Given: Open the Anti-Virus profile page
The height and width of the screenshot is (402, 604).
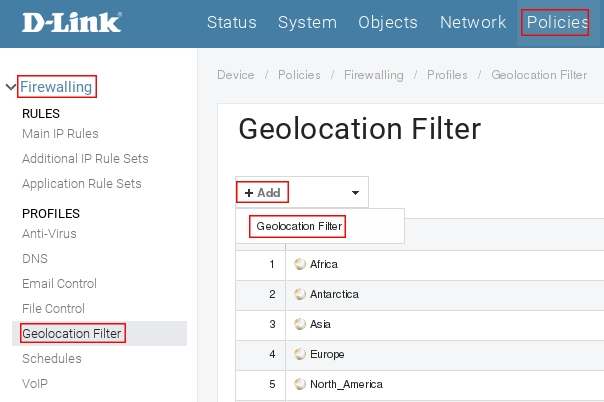Looking at the screenshot, I should point(49,233).
